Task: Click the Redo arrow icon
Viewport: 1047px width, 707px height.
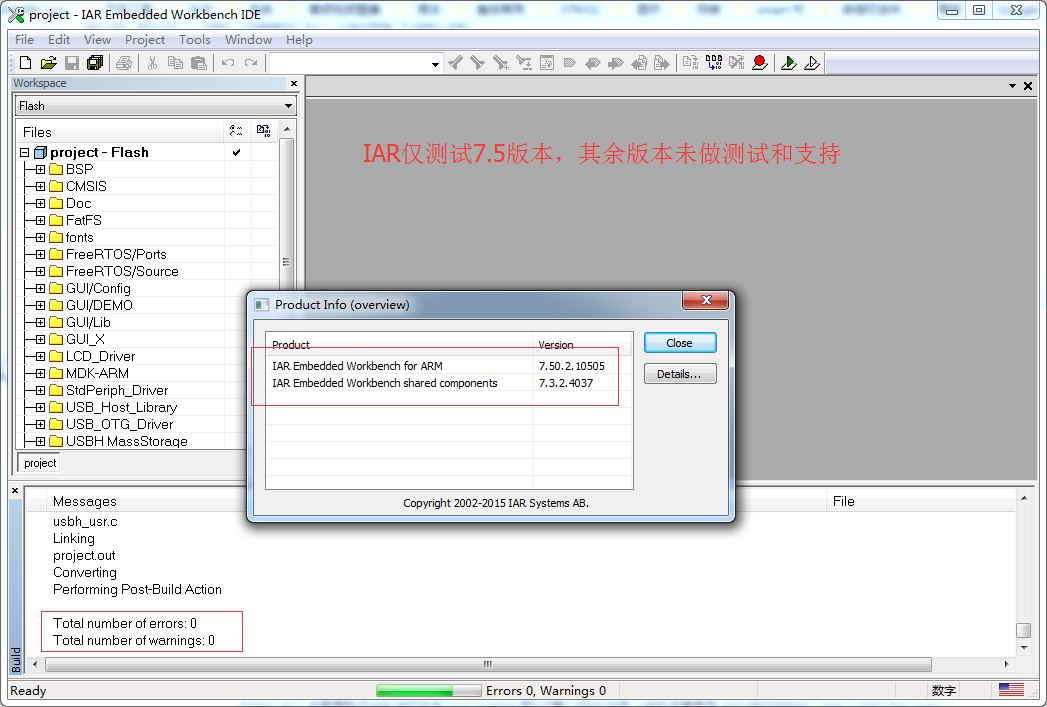Action: coord(251,63)
